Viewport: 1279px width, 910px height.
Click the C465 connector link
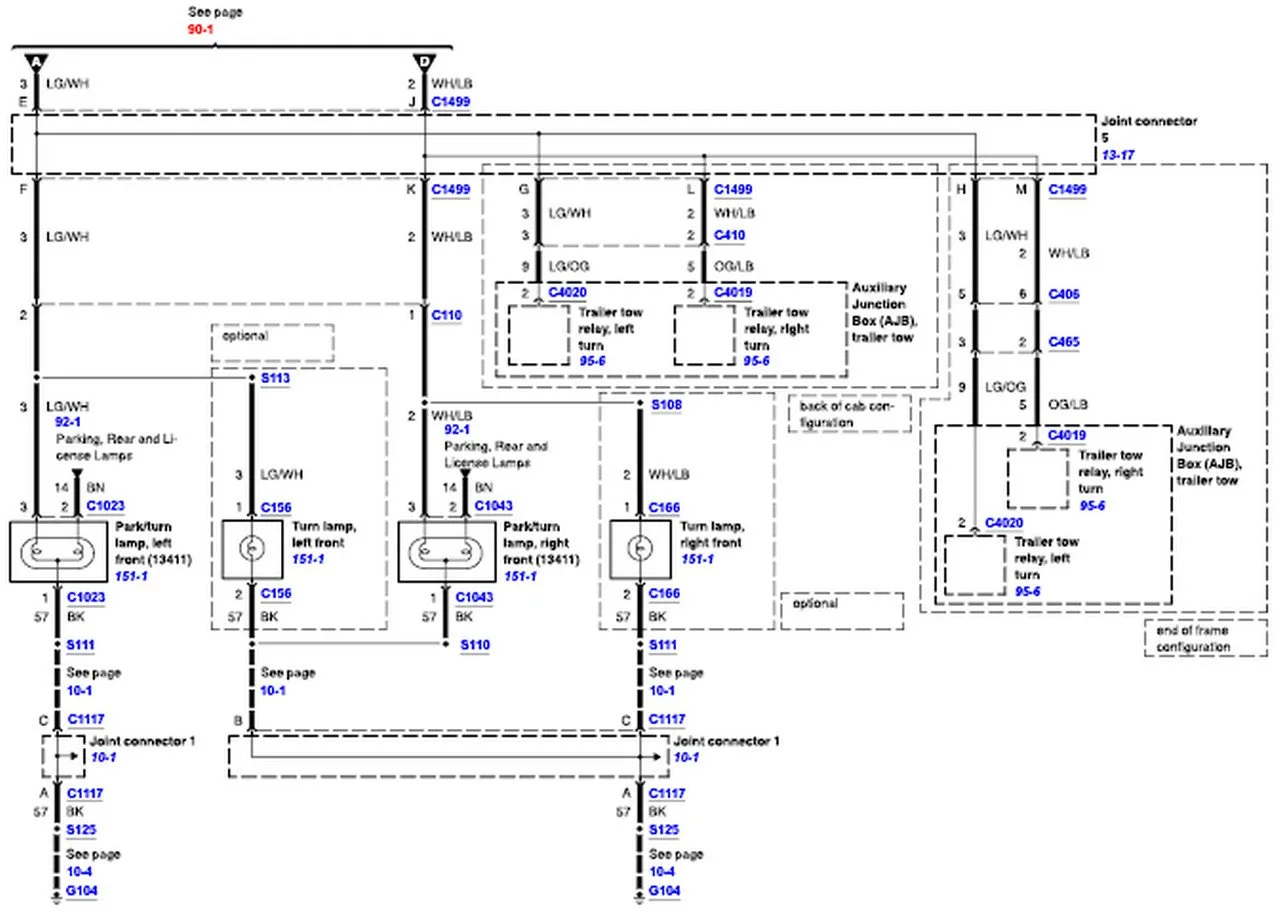coord(1063,342)
